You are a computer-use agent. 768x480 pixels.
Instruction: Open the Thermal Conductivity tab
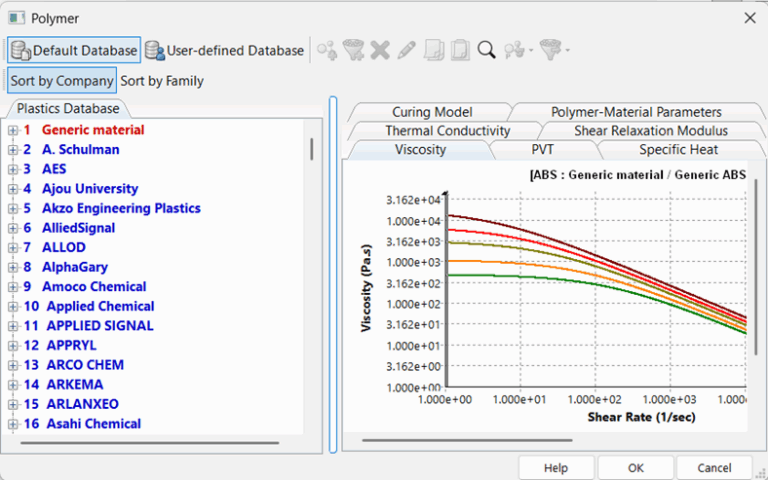click(x=448, y=131)
